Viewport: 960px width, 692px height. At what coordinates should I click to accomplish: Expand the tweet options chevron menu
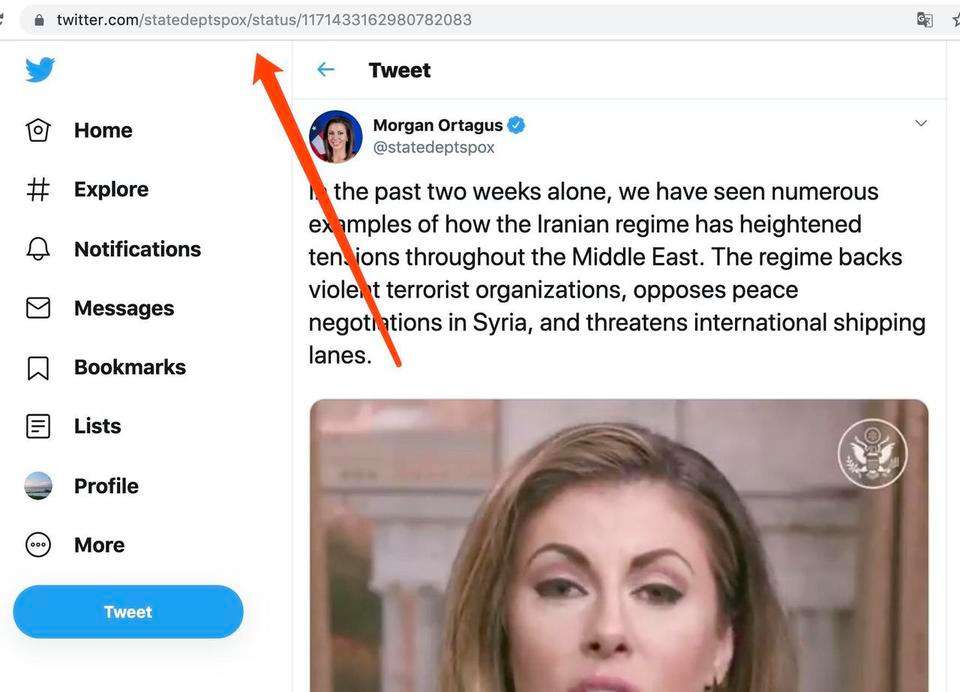921,123
